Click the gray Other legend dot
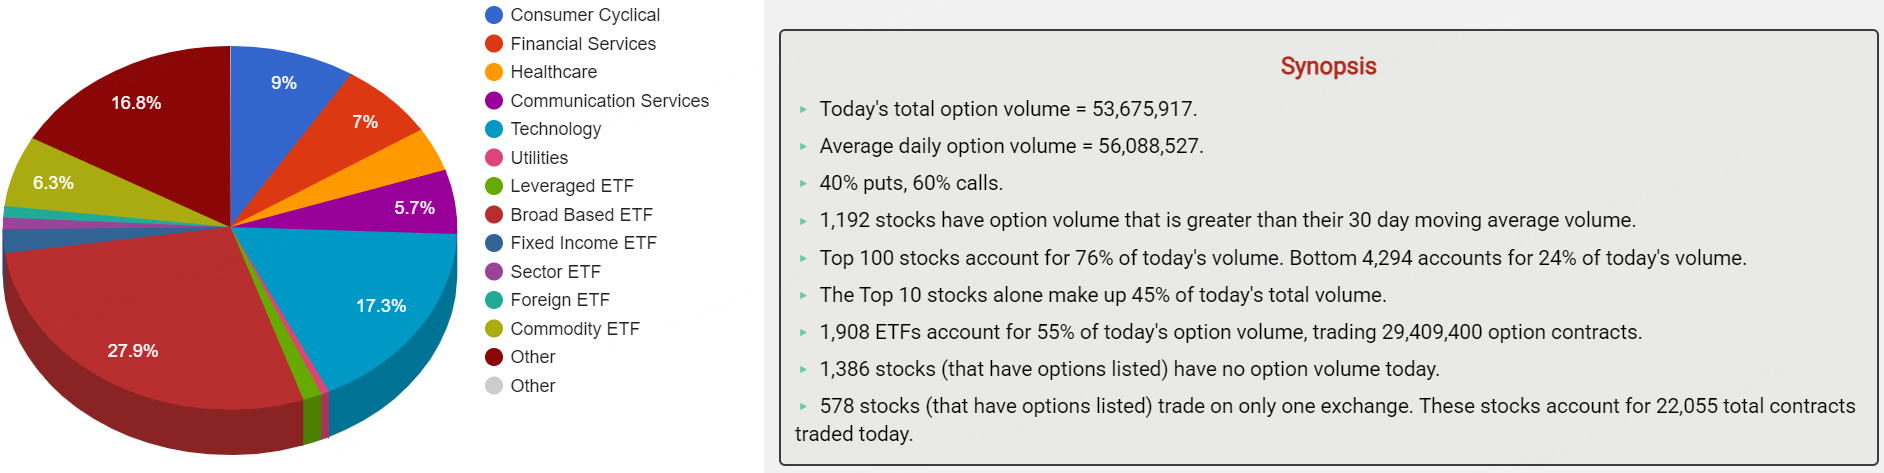1884x473 pixels. pos(494,386)
